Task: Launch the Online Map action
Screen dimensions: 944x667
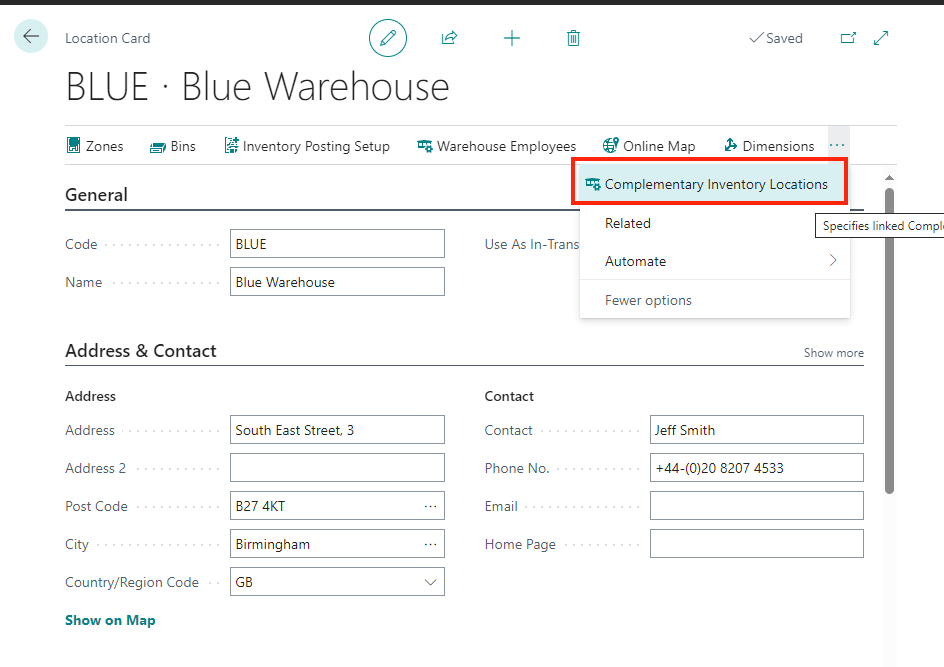Action: click(x=649, y=146)
